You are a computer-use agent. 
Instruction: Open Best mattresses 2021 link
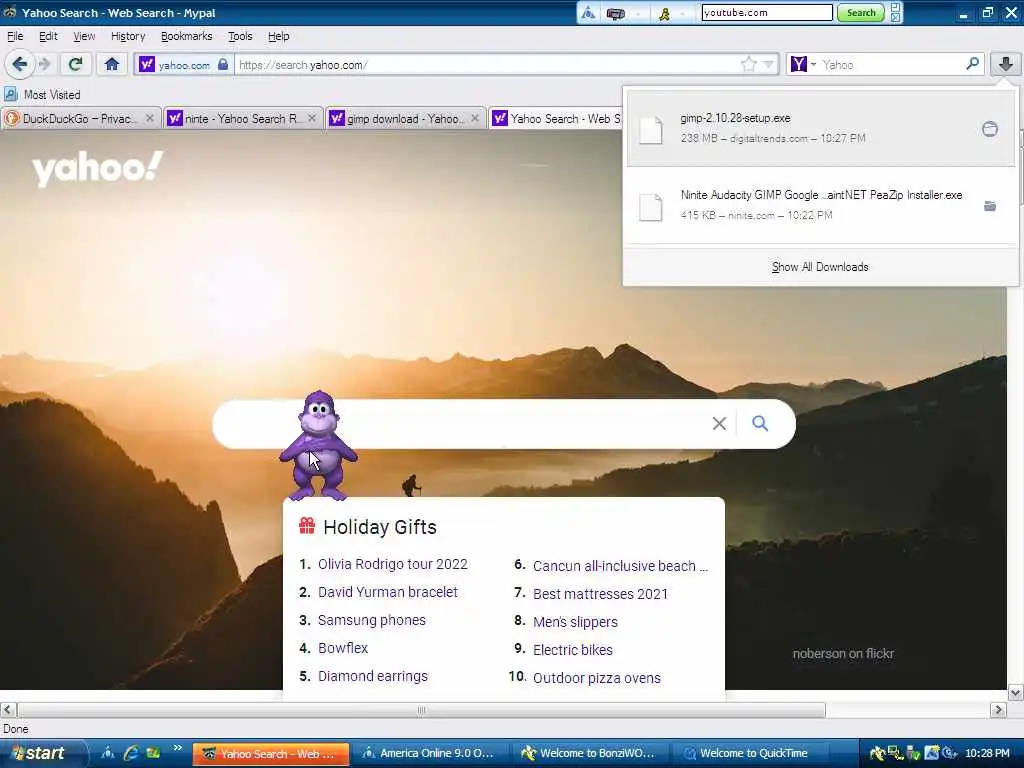tap(600, 594)
